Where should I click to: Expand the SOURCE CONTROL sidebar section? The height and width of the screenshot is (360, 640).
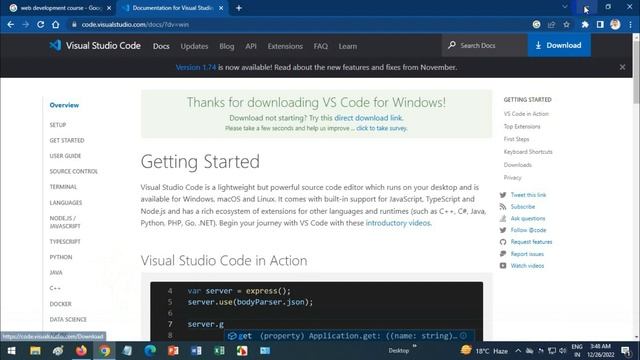[x=73, y=171]
